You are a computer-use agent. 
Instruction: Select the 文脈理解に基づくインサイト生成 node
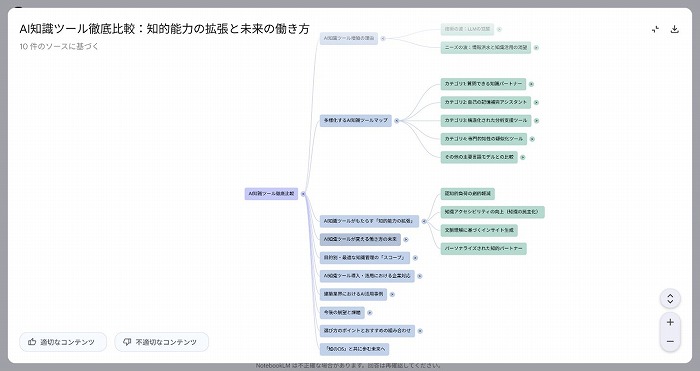pyautogui.click(x=479, y=230)
